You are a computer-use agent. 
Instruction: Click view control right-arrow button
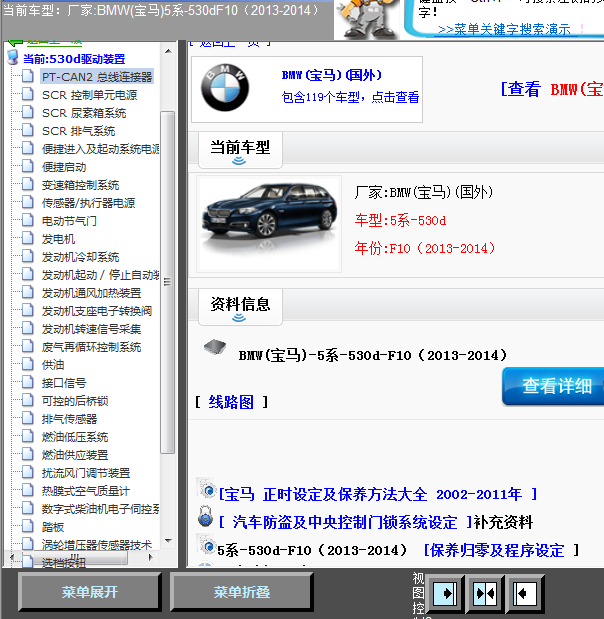445,593
